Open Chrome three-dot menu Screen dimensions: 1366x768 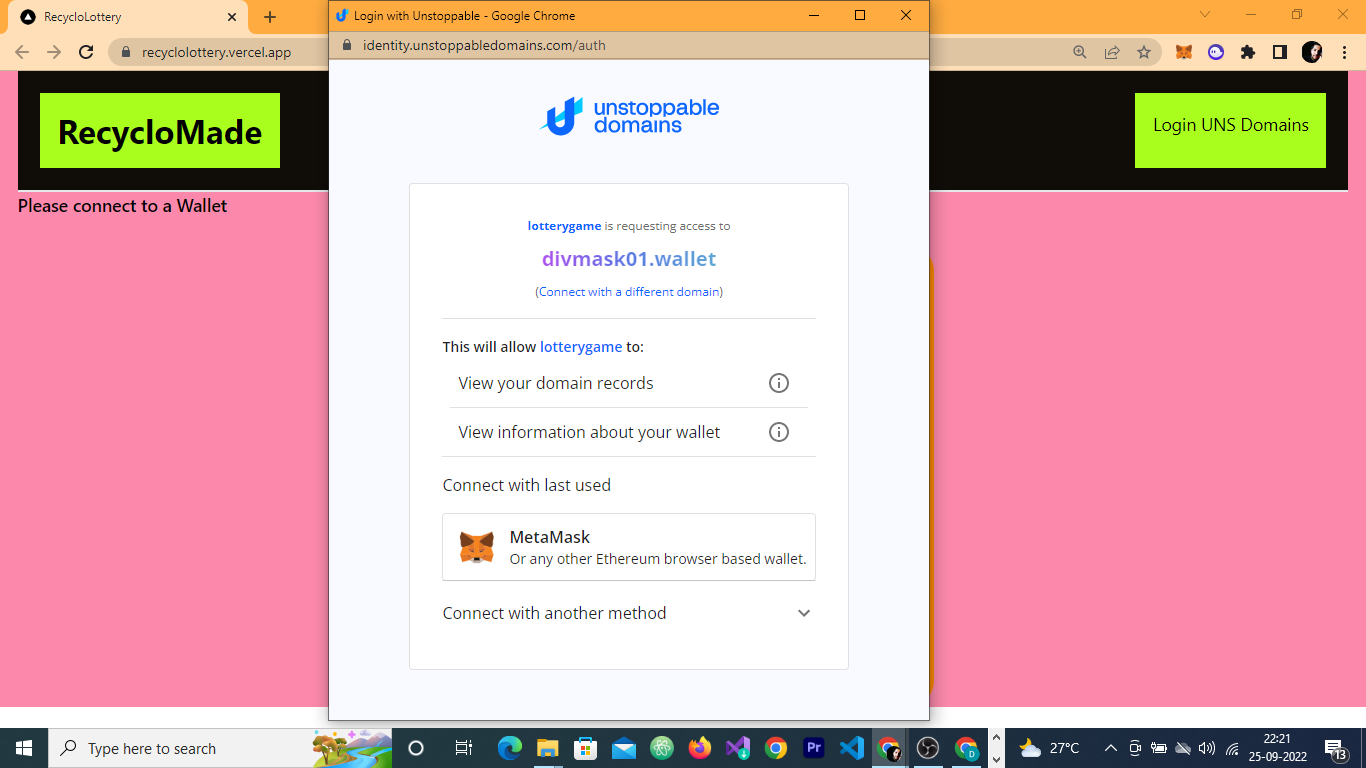tap(1343, 52)
